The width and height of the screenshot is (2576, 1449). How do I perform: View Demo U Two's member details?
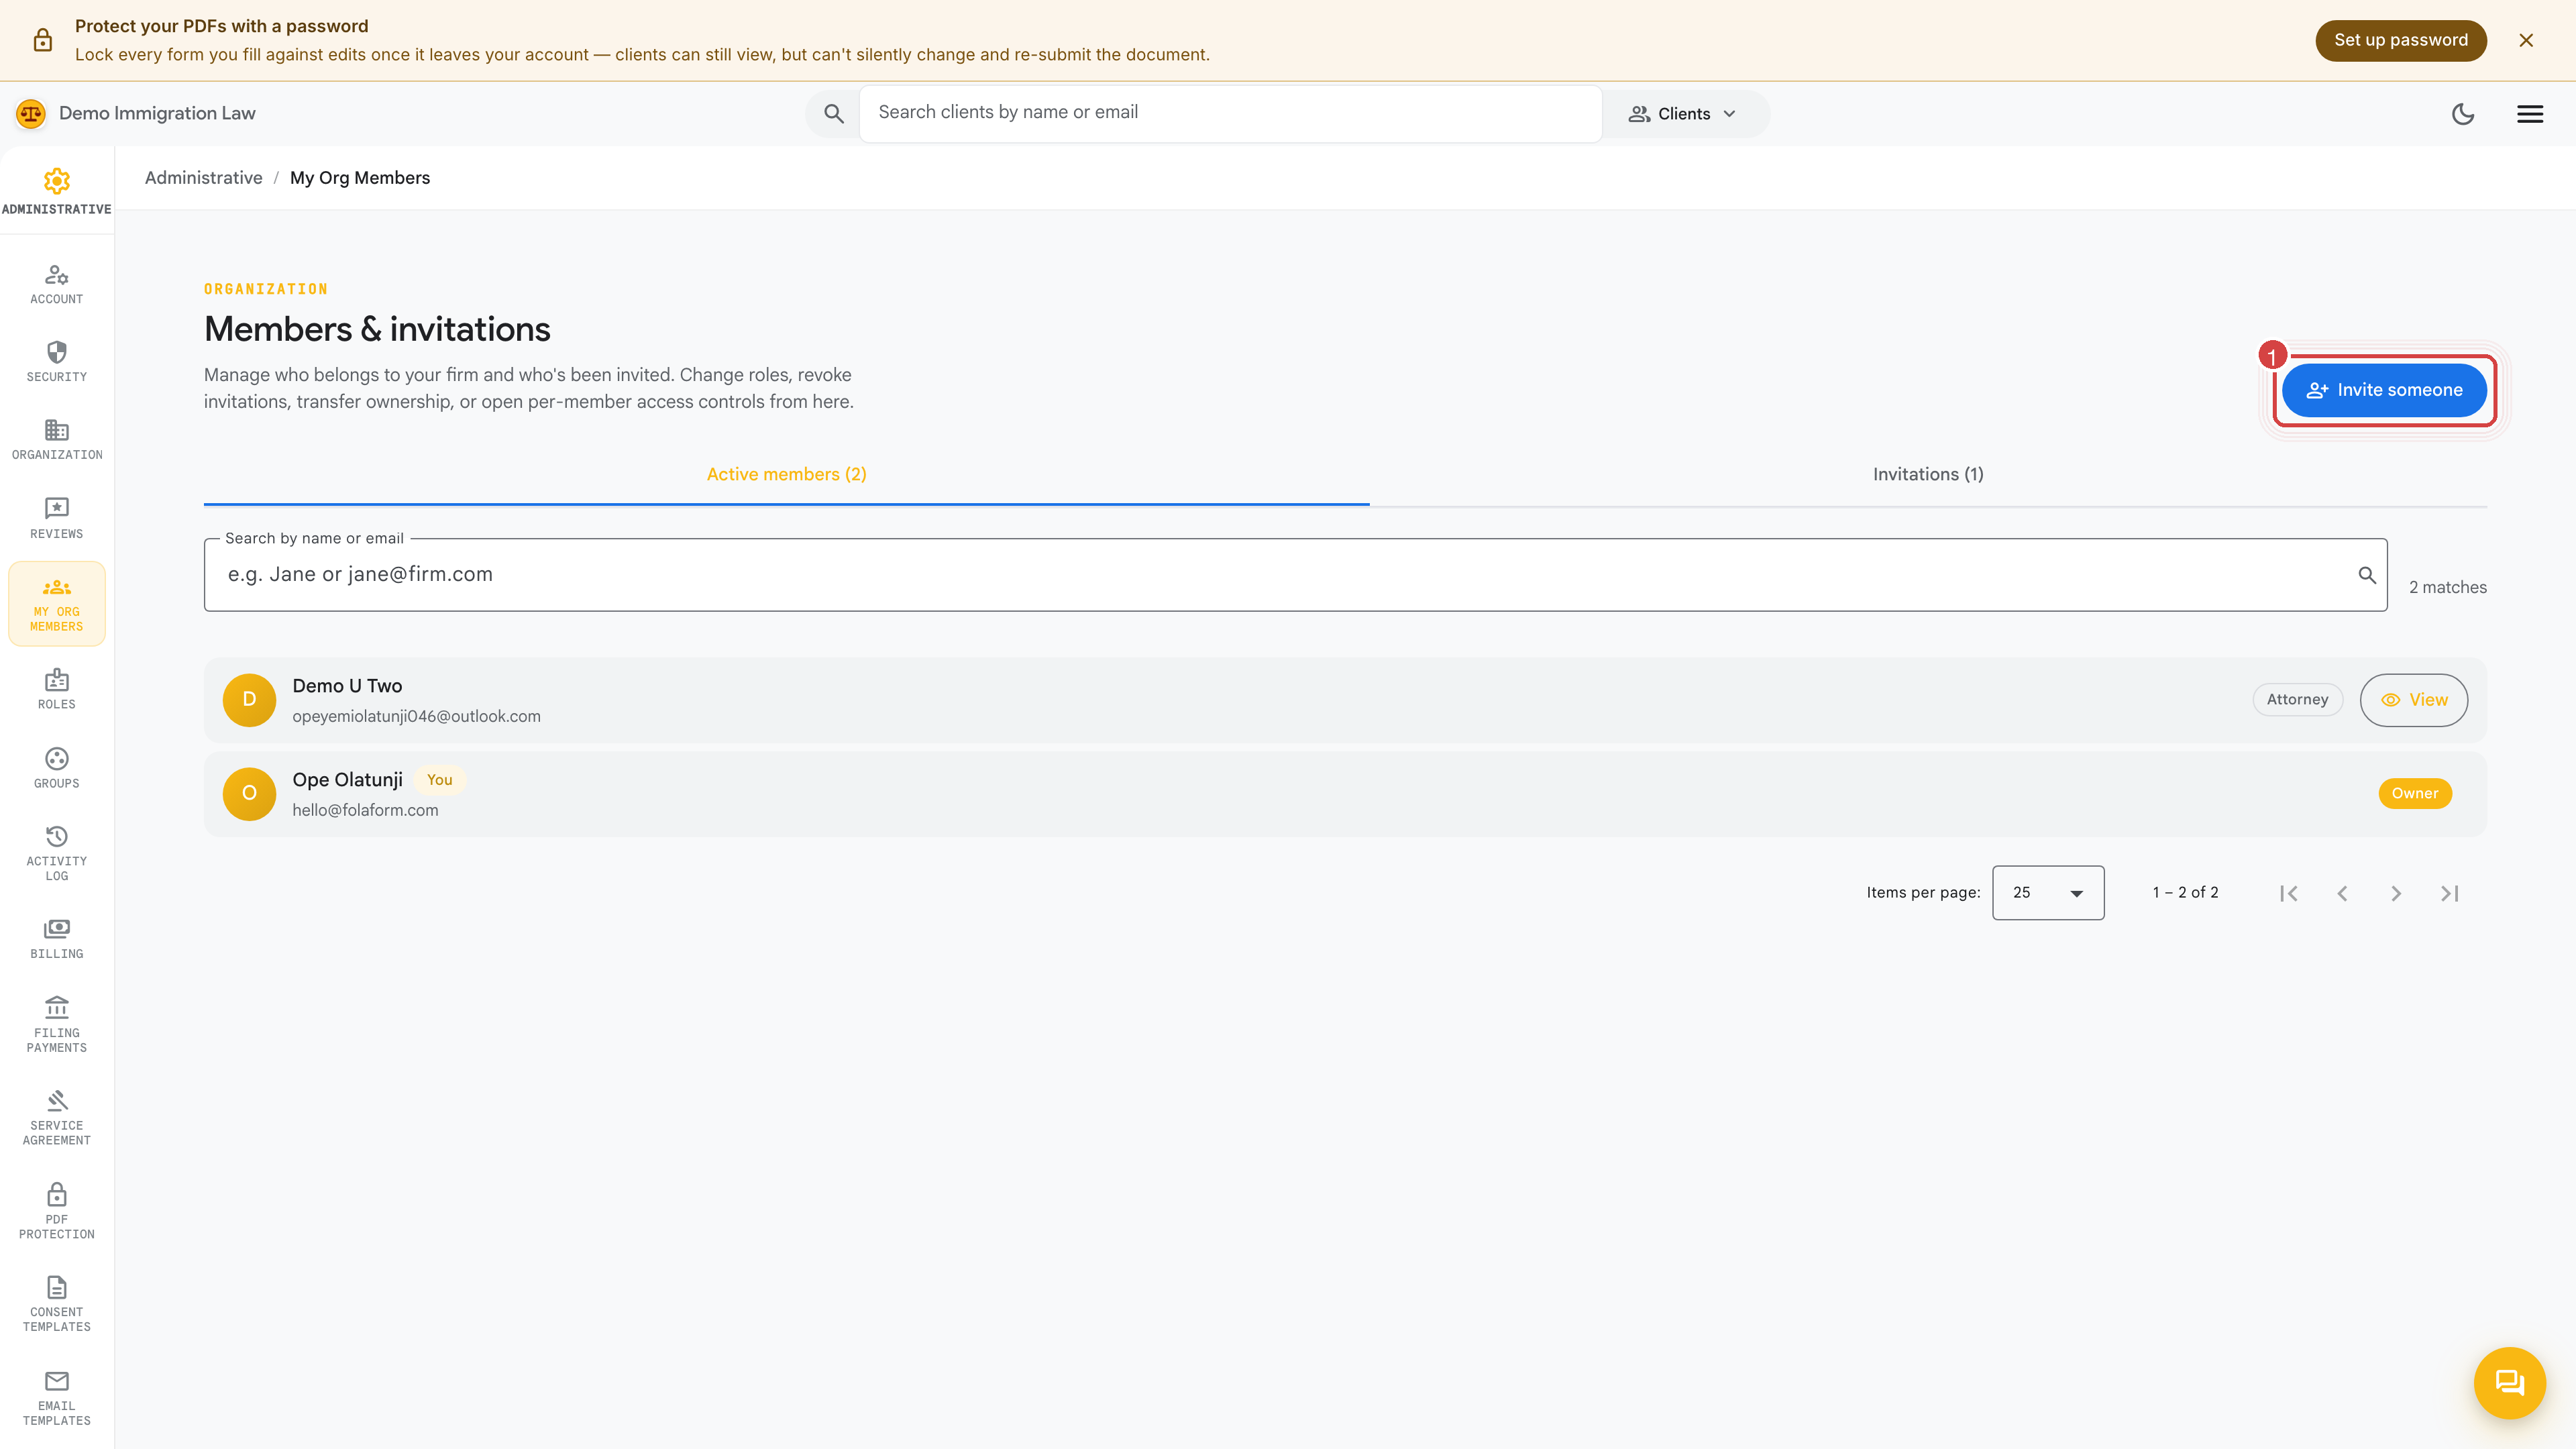pyautogui.click(x=2413, y=700)
